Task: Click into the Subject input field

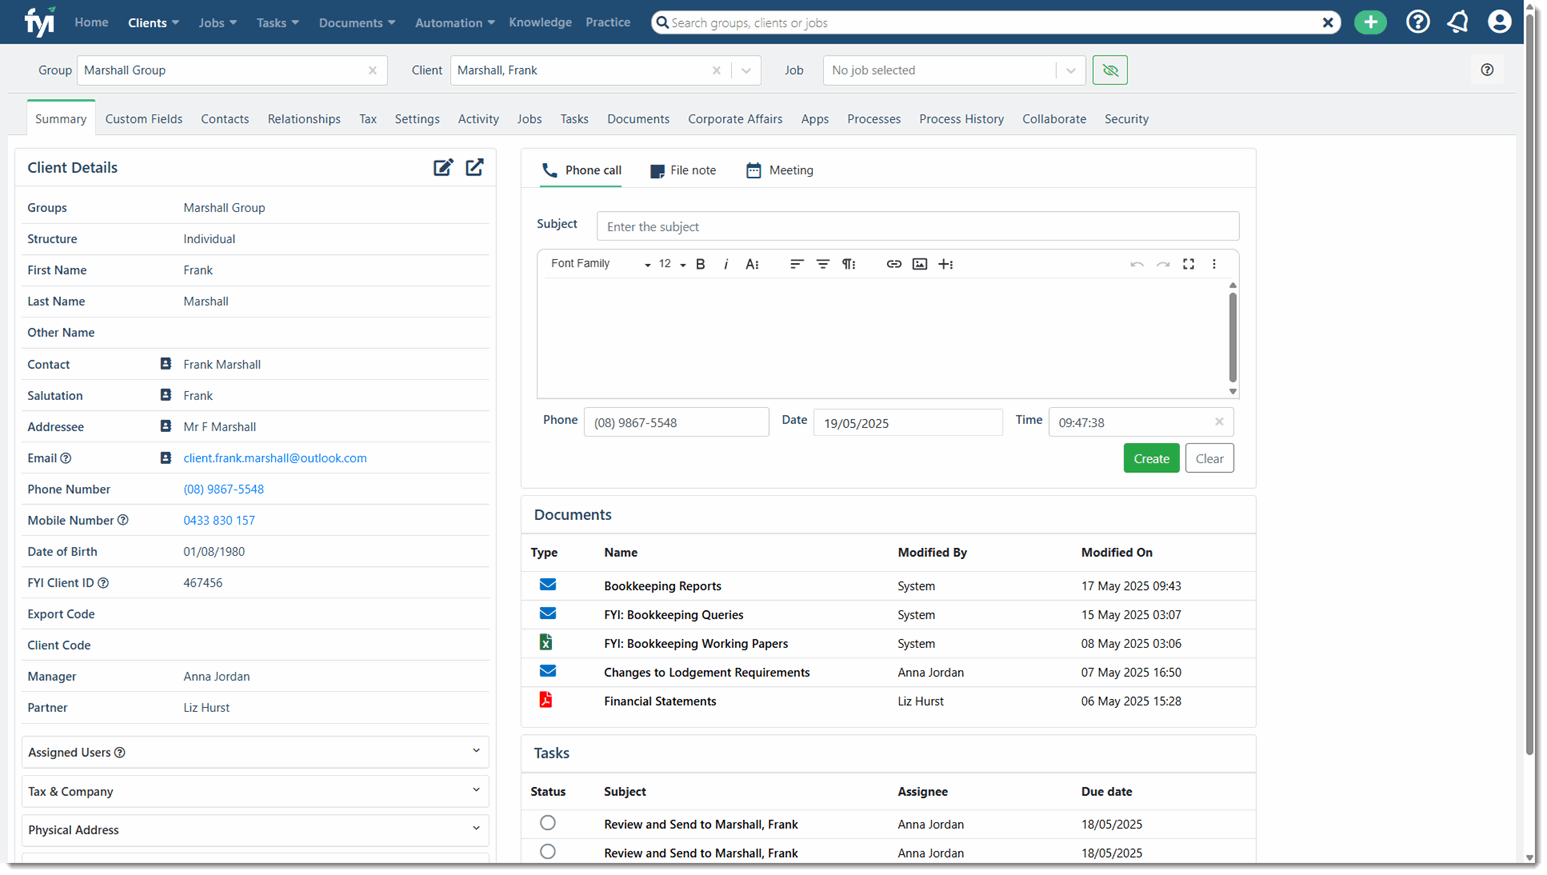Action: (917, 226)
